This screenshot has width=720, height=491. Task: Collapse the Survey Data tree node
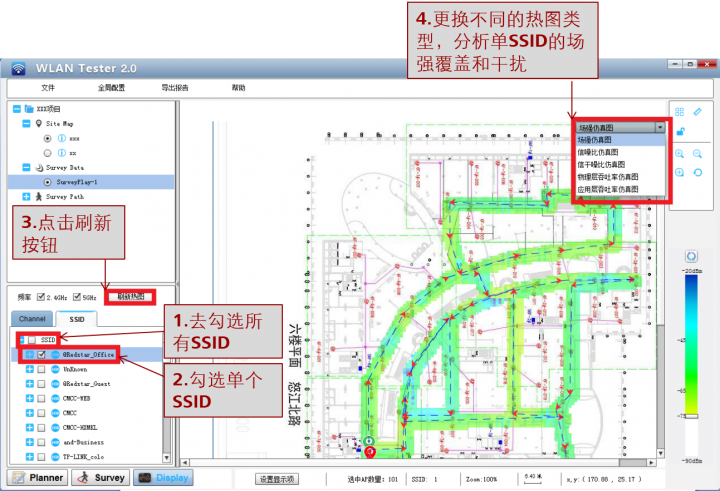[x=26, y=168]
